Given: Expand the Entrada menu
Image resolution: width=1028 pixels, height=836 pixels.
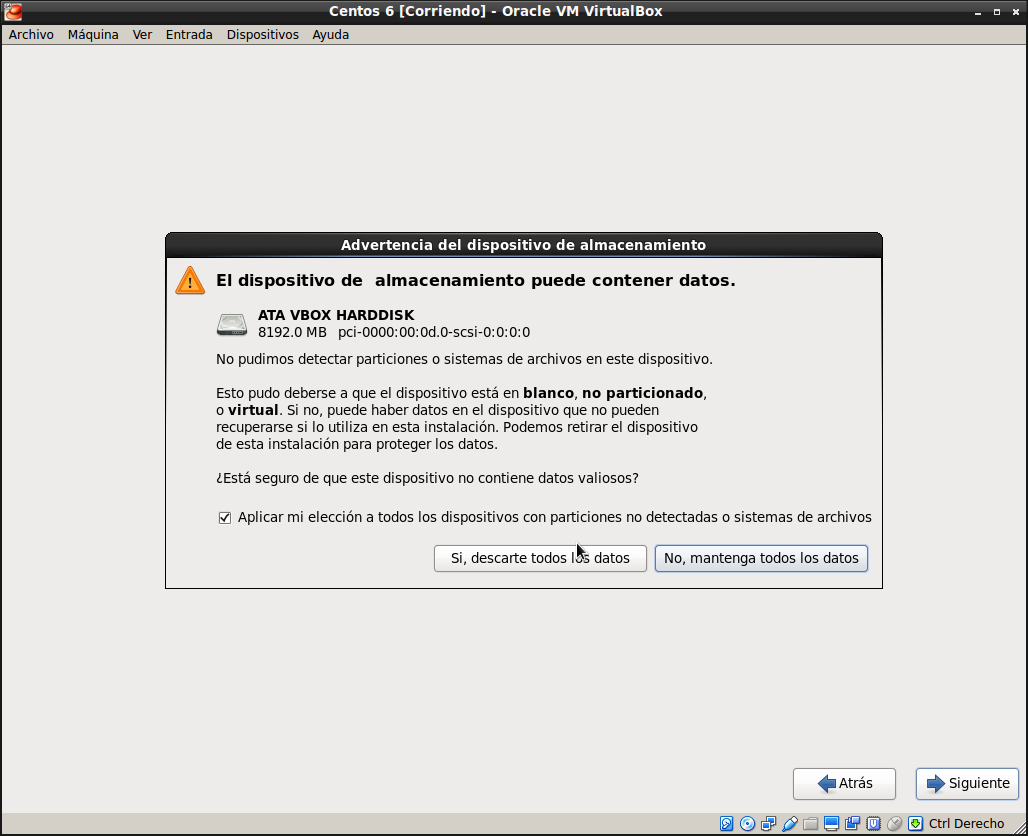Looking at the screenshot, I should (189, 34).
